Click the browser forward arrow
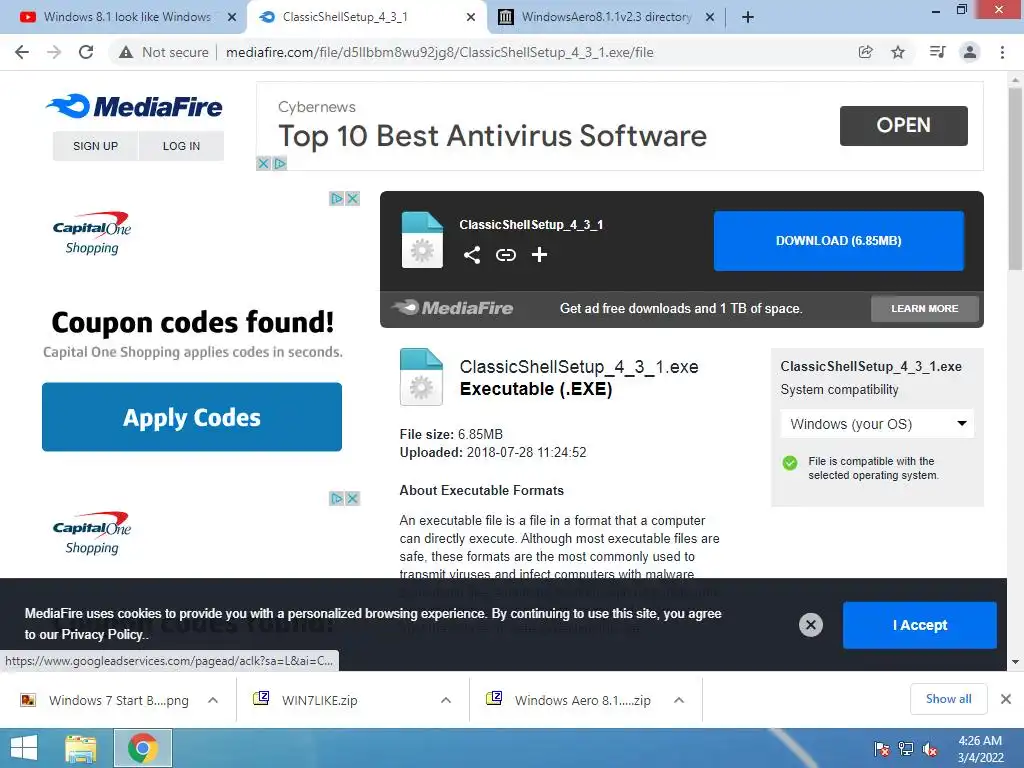The height and width of the screenshot is (768, 1024). pyautogui.click(x=54, y=52)
